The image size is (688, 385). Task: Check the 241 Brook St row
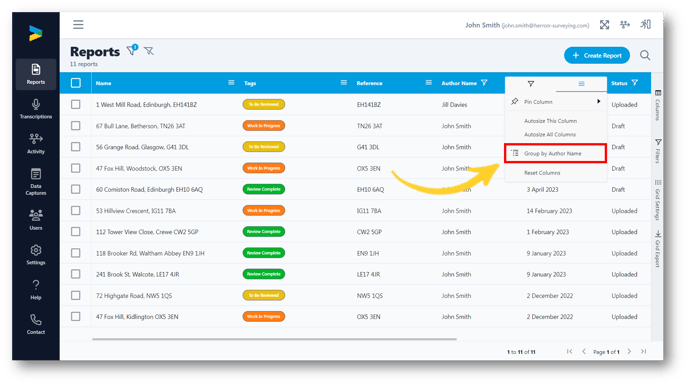point(75,274)
